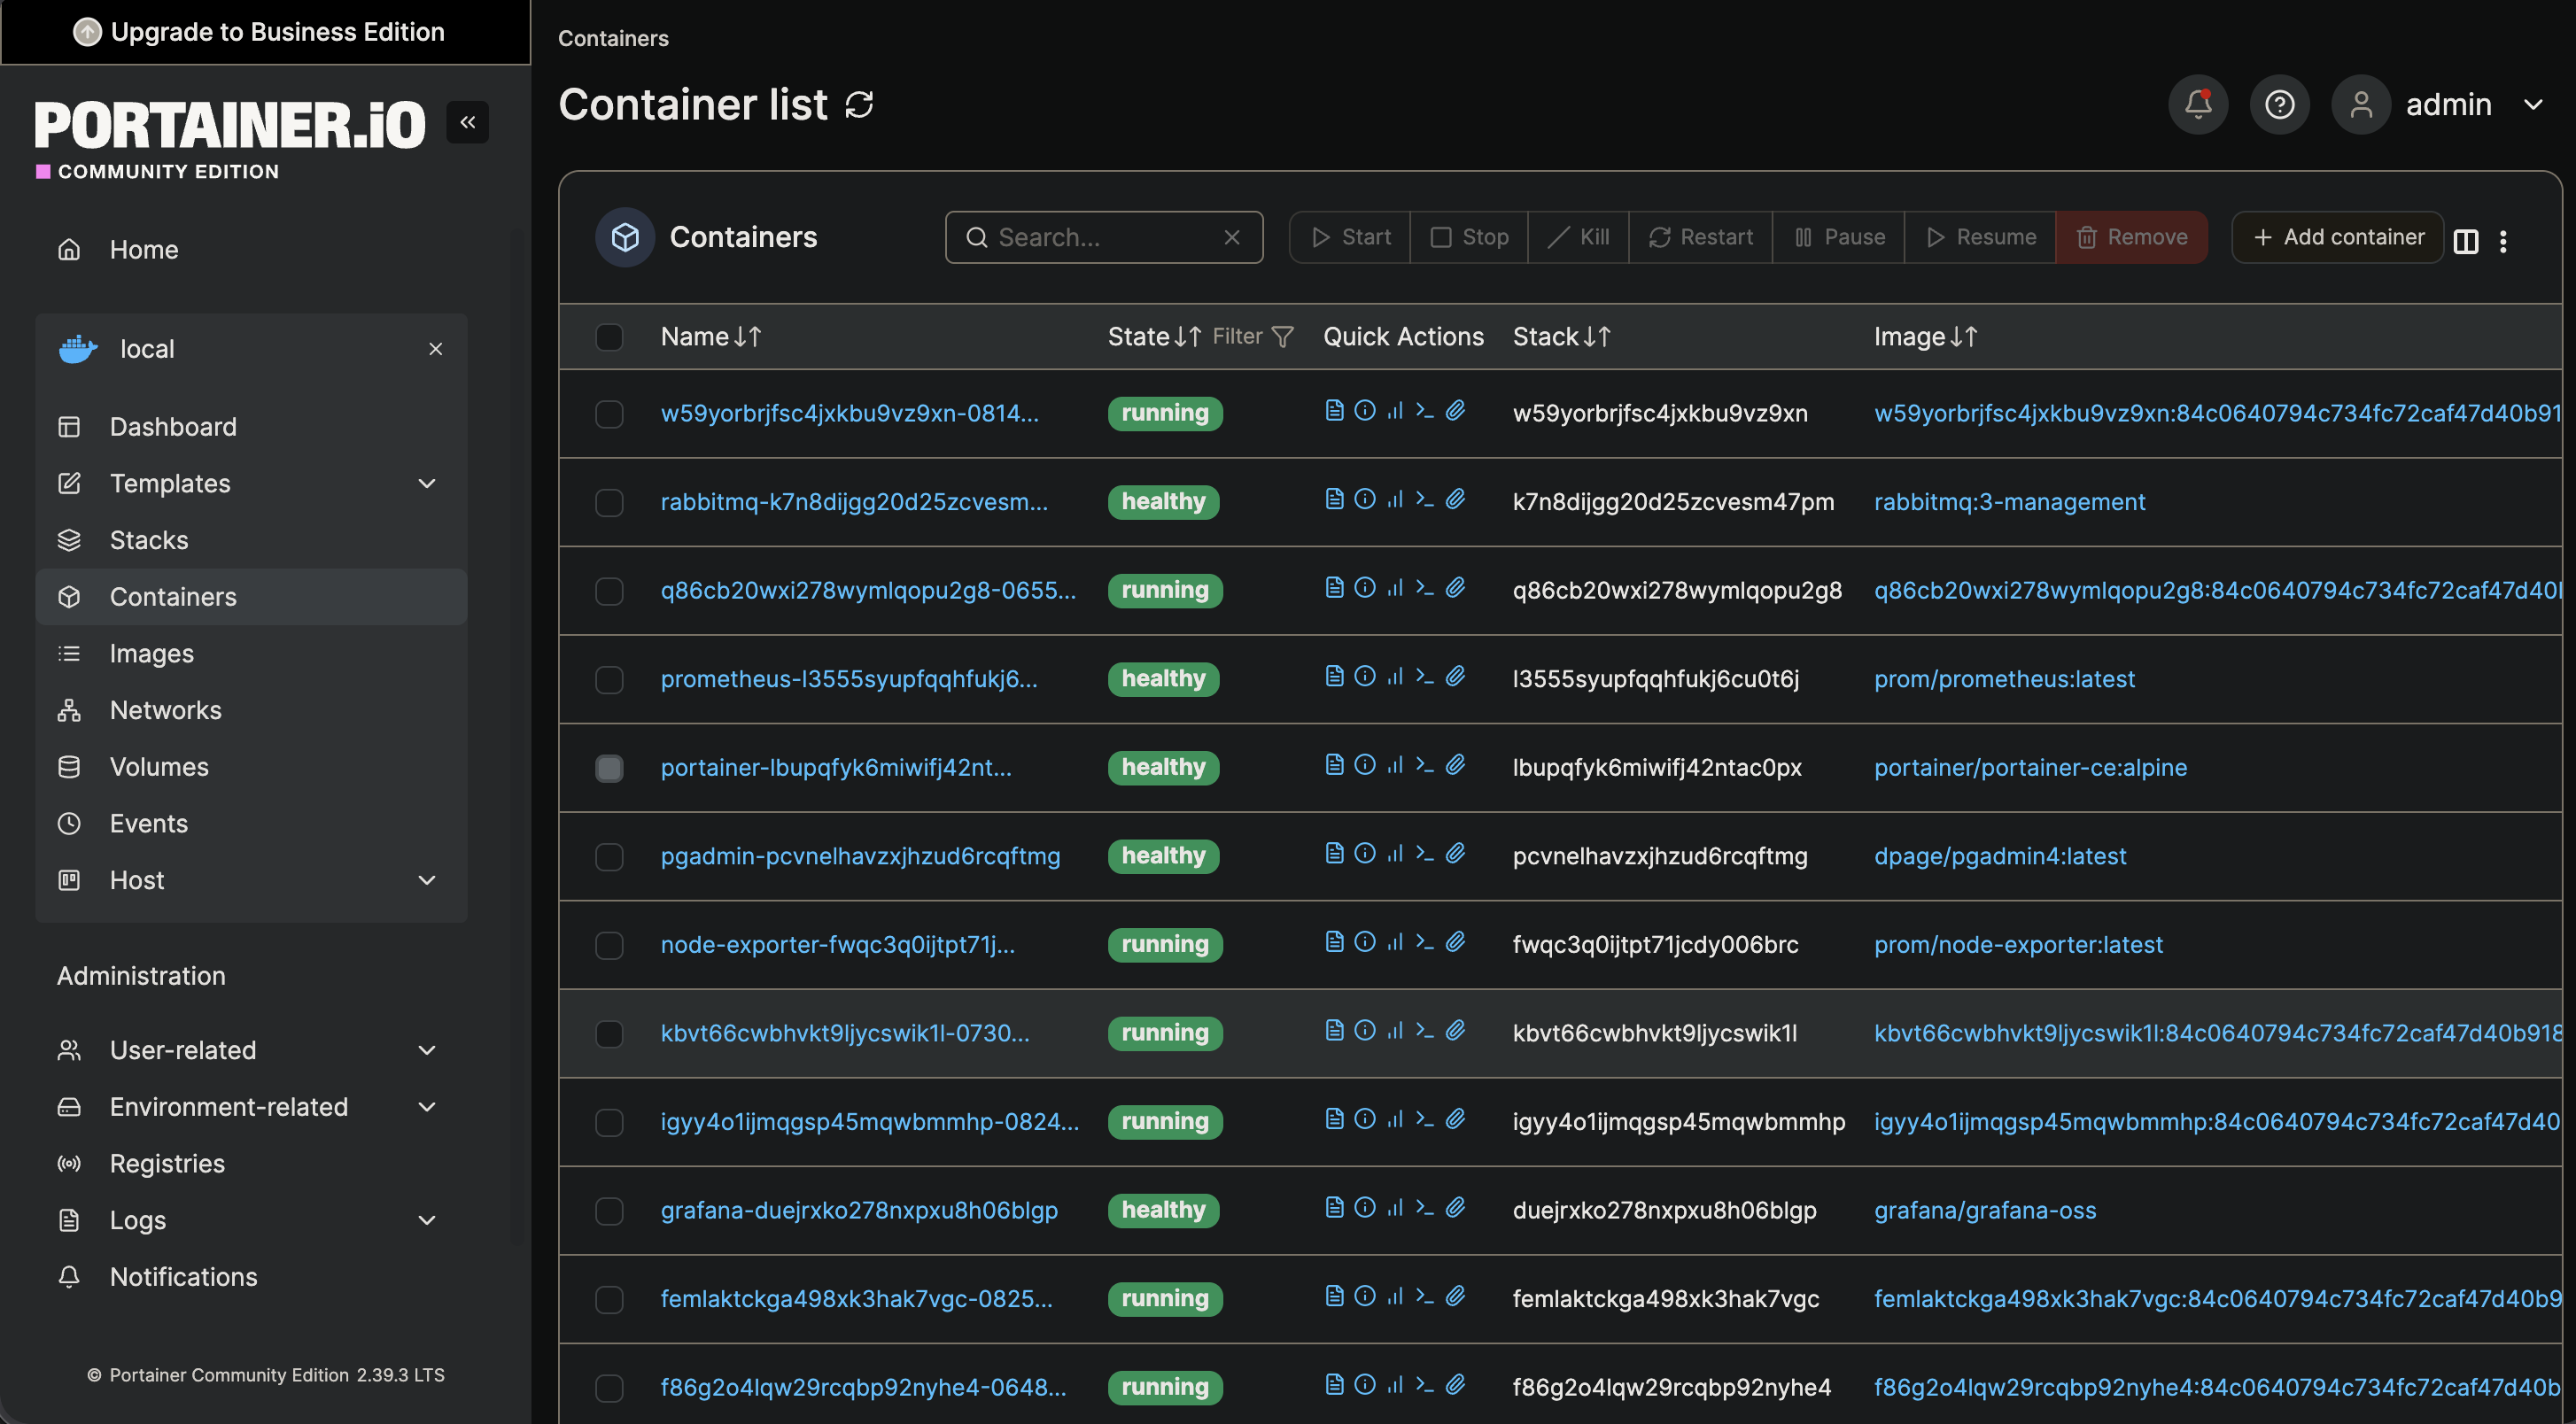The image size is (2576, 1424).
Task: Open logs for the rabbitmq container
Action: 1333,499
